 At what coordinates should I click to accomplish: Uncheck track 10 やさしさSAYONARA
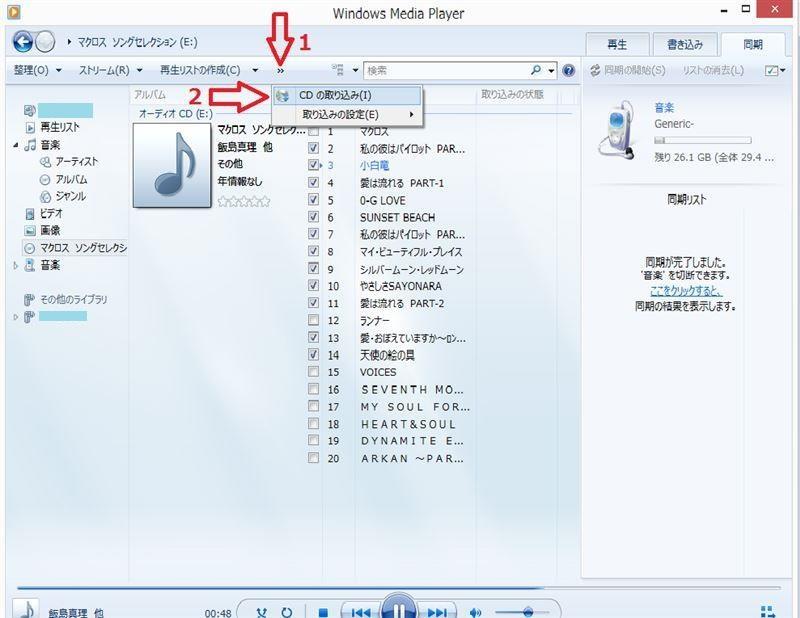click(314, 285)
